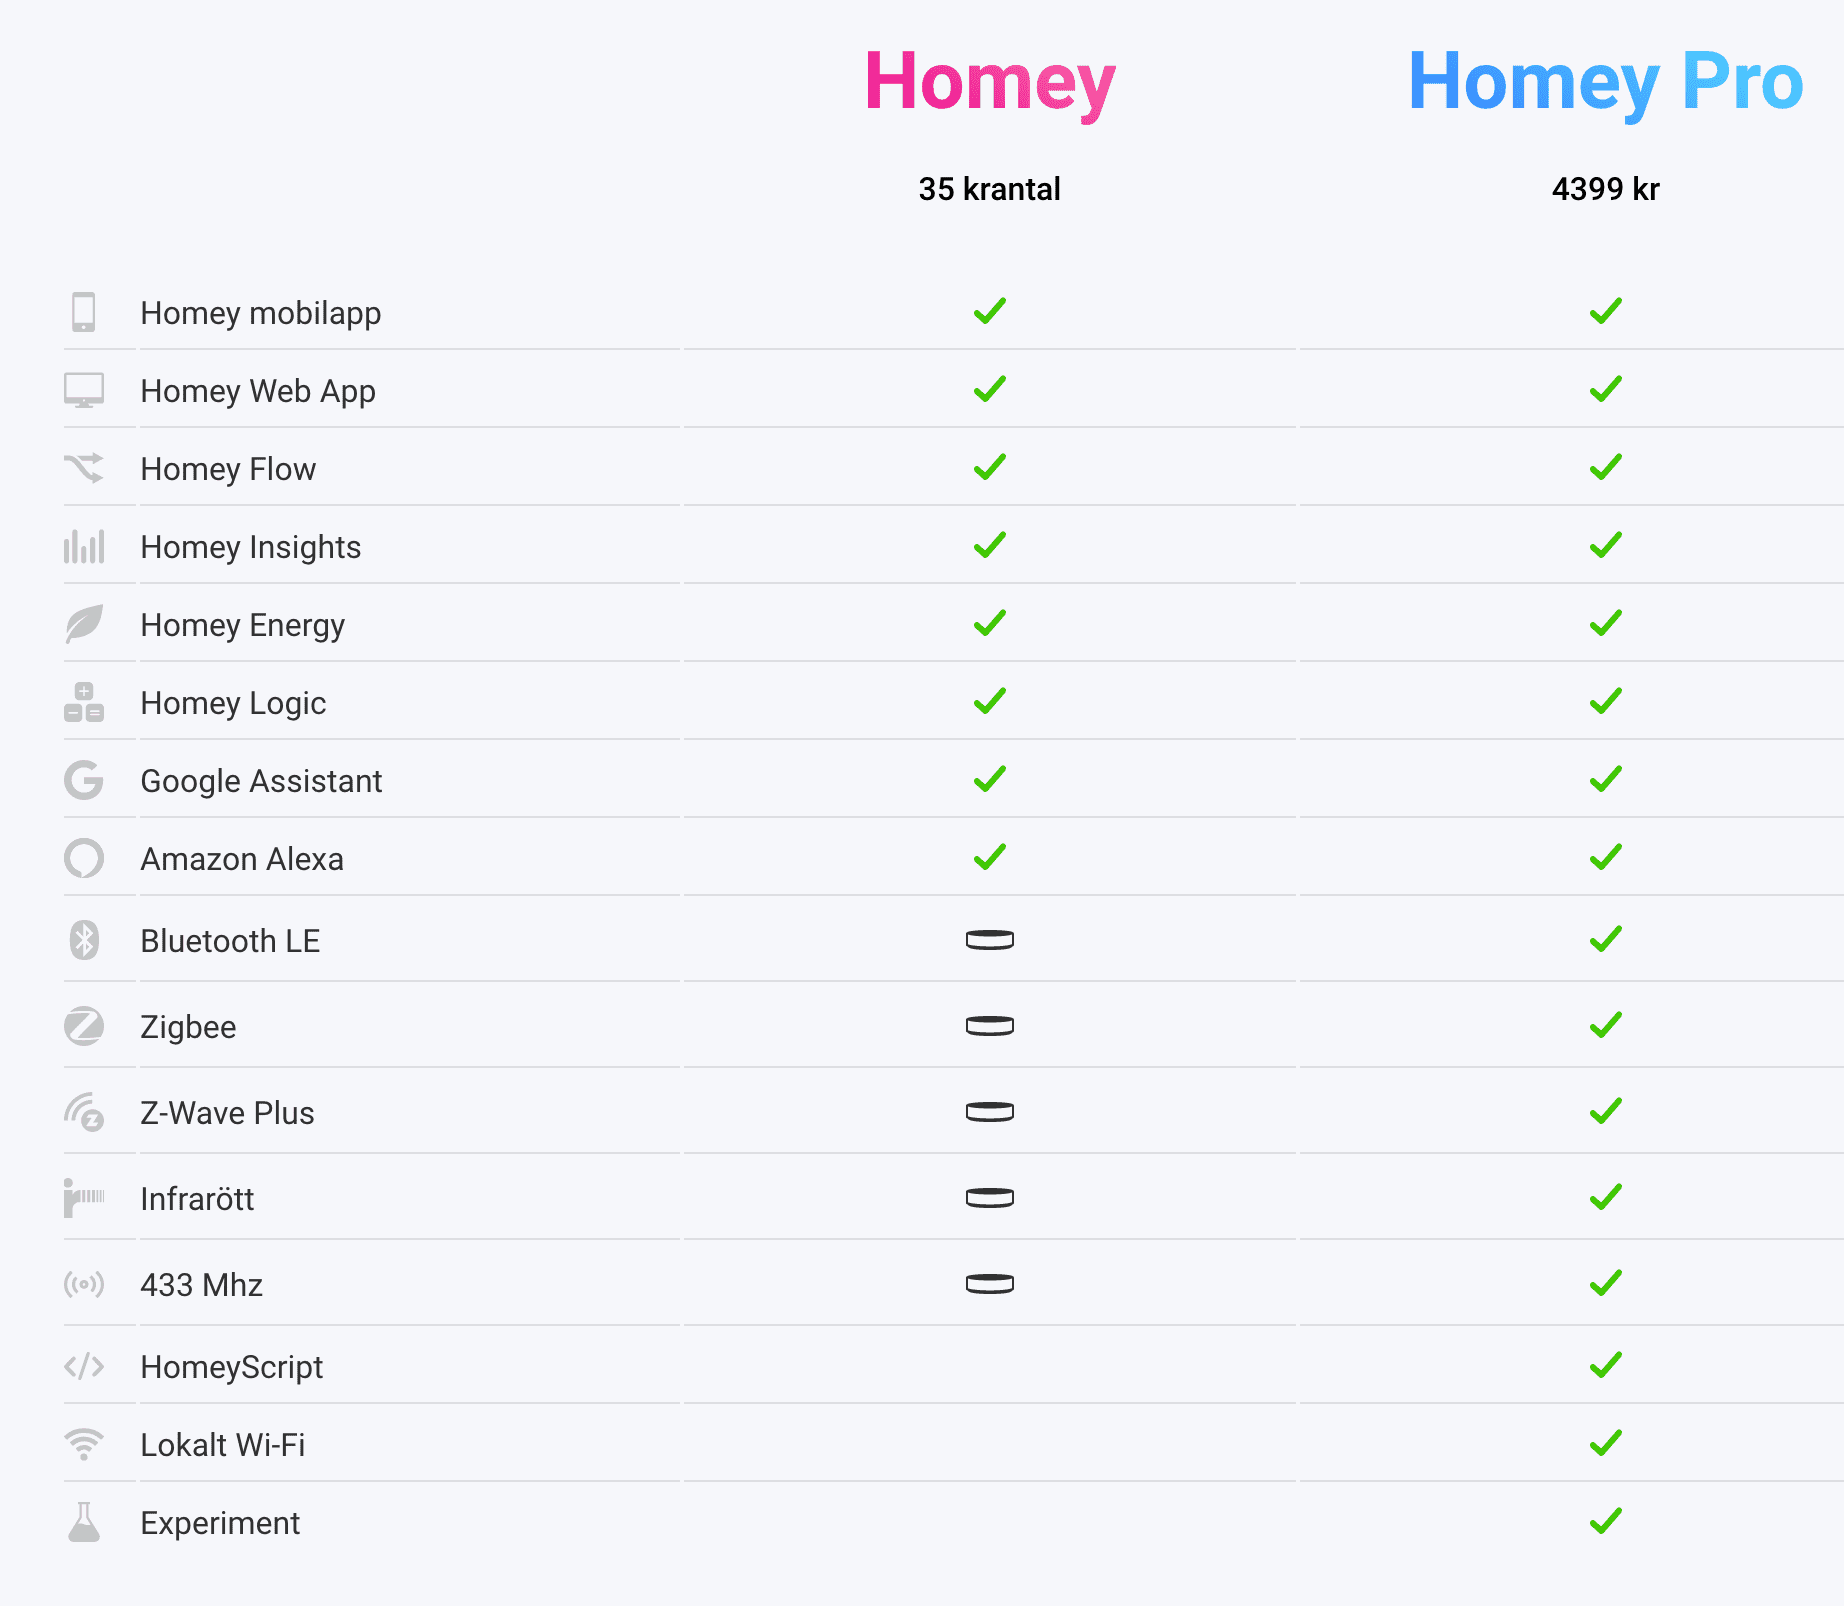The height and width of the screenshot is (1606, 1844).
Task: Click the 4399 kr price text
Action: (1606, 189)
